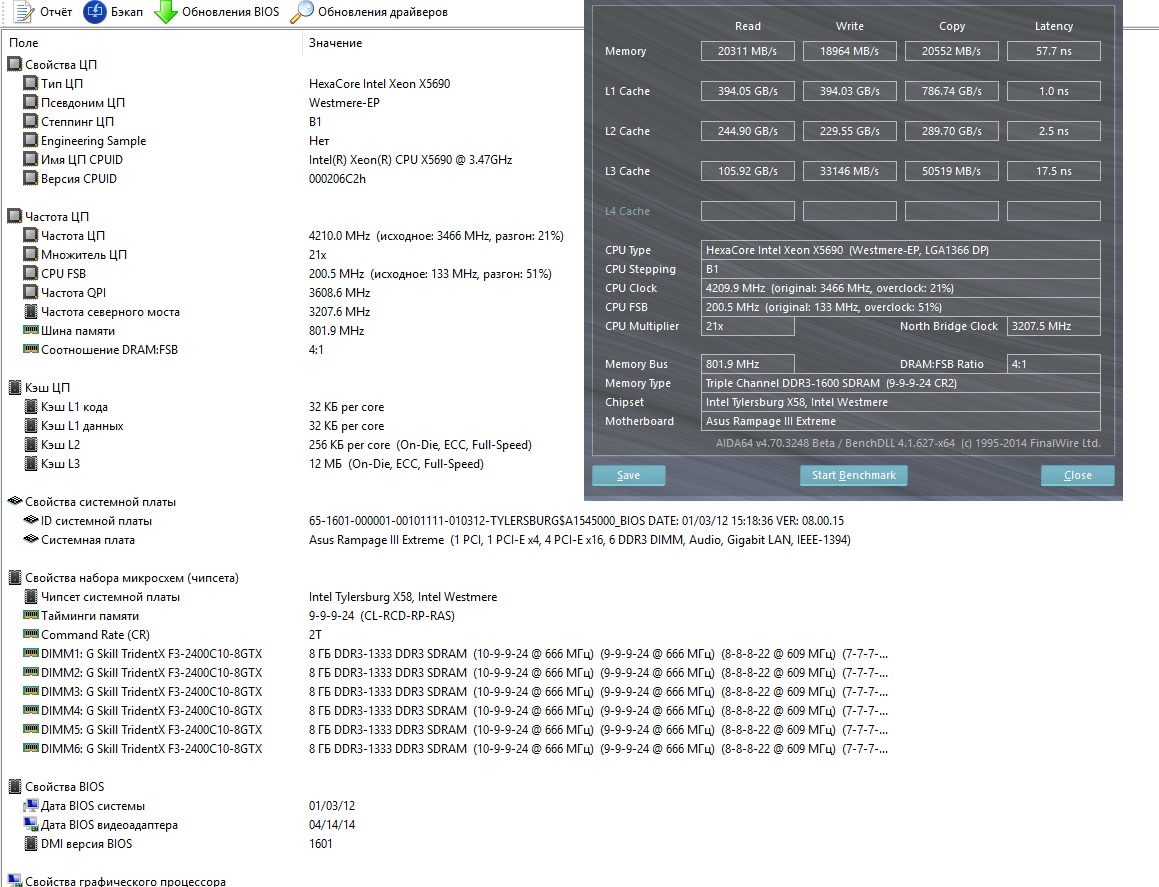The width and height of the screenshot is (1159, 887).
Task: Click the icon next to Тип ЦП
Action: tap(30, 83)
